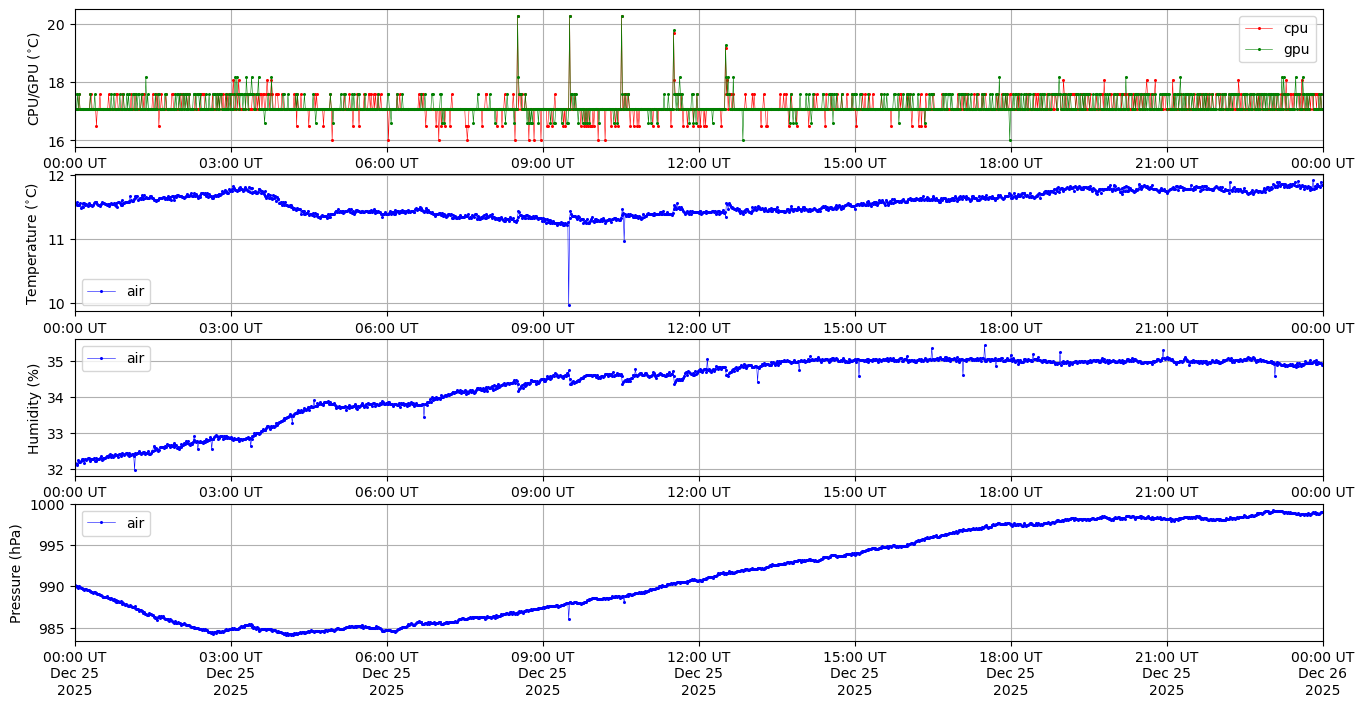Click the "CPU/GPU (°C)" y-axis label
1364x707 pixels.
click(x=33, y=79)
